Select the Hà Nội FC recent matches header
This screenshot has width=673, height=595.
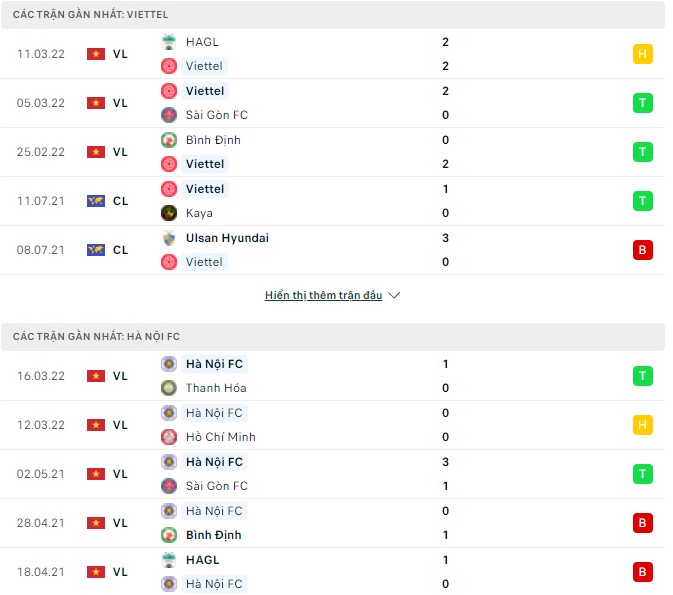click(x=96, y=337)
